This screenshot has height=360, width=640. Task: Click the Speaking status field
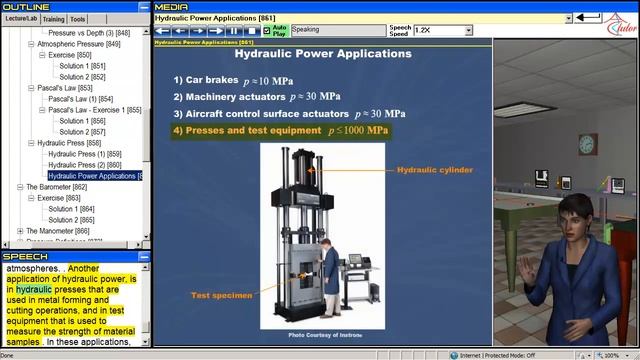pyautogui.click(x=338, y=30)
